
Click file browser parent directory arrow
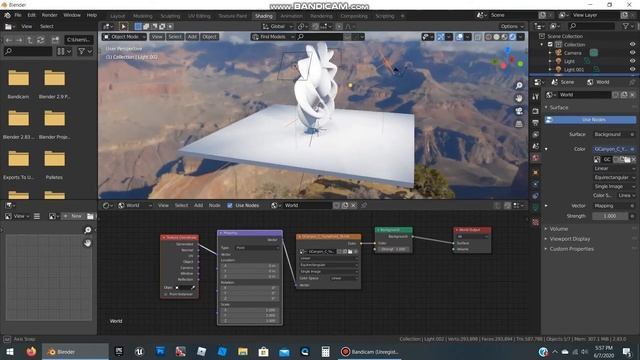[x=30, y=40]
